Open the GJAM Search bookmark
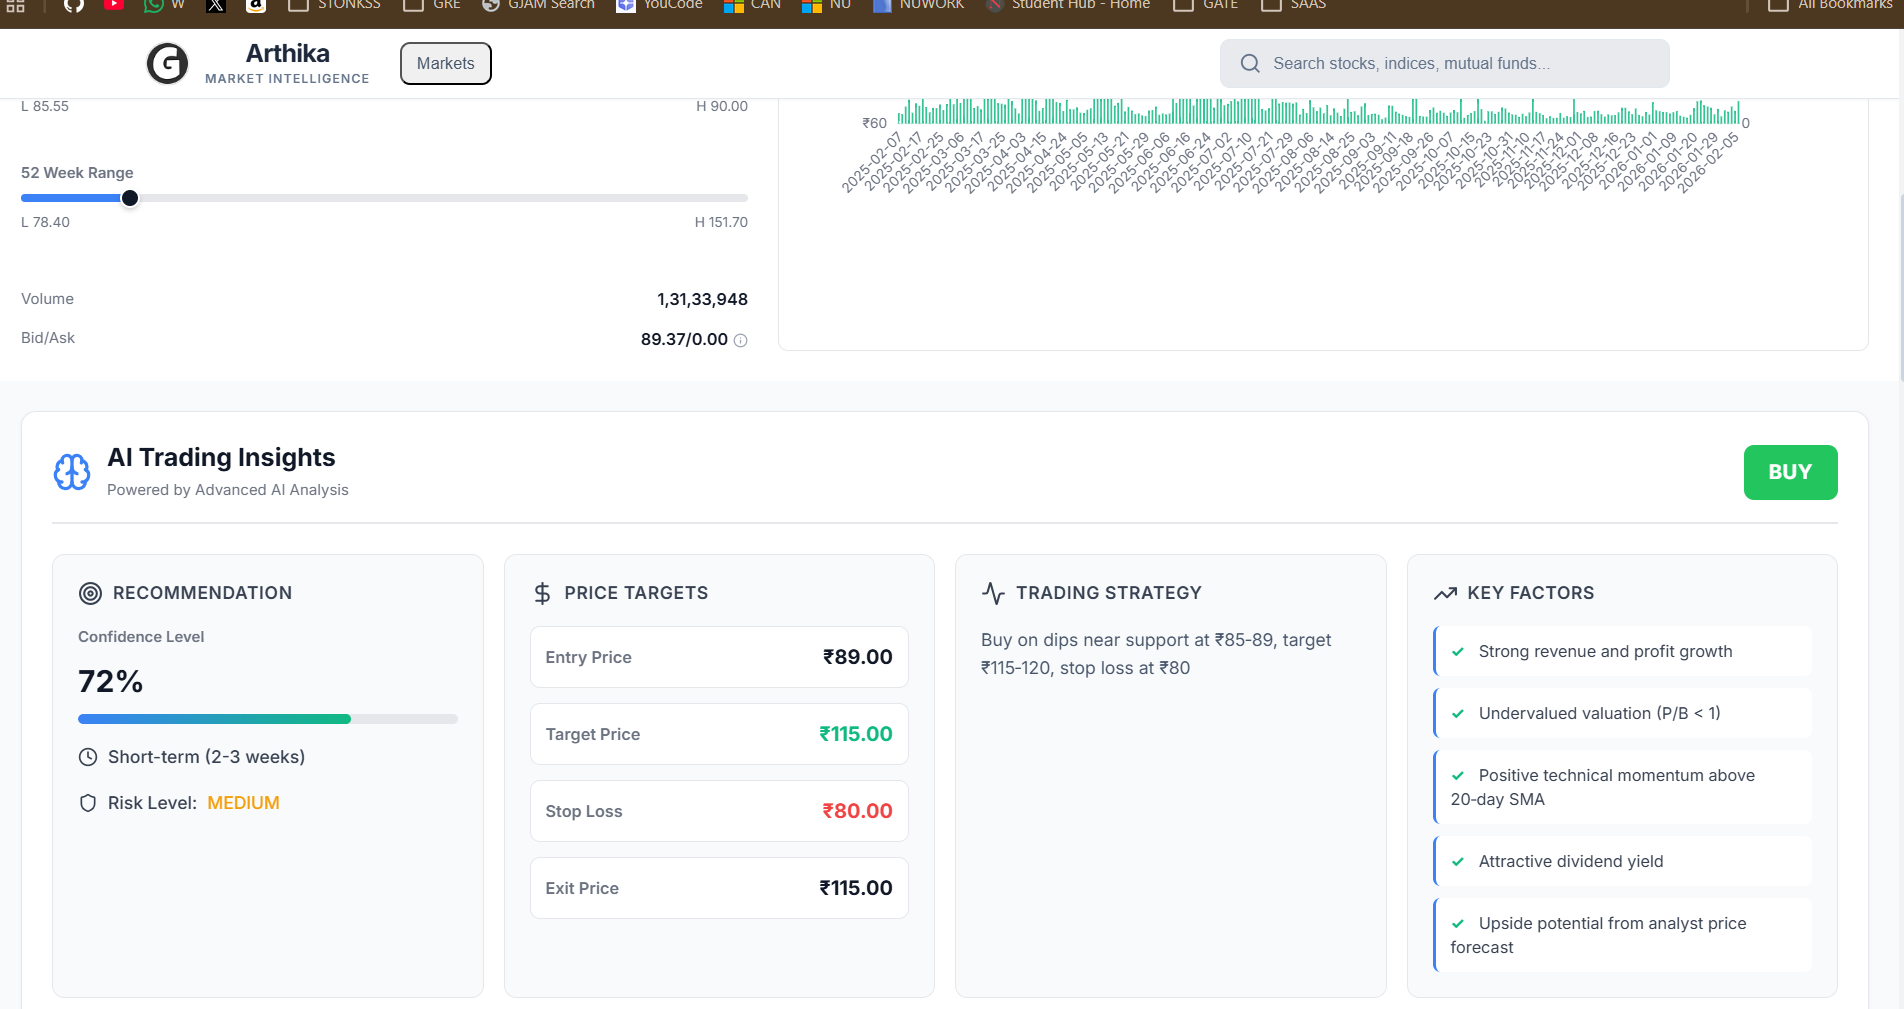The width and height of the screenshot is (1904, 1009). tap(537, 5)
